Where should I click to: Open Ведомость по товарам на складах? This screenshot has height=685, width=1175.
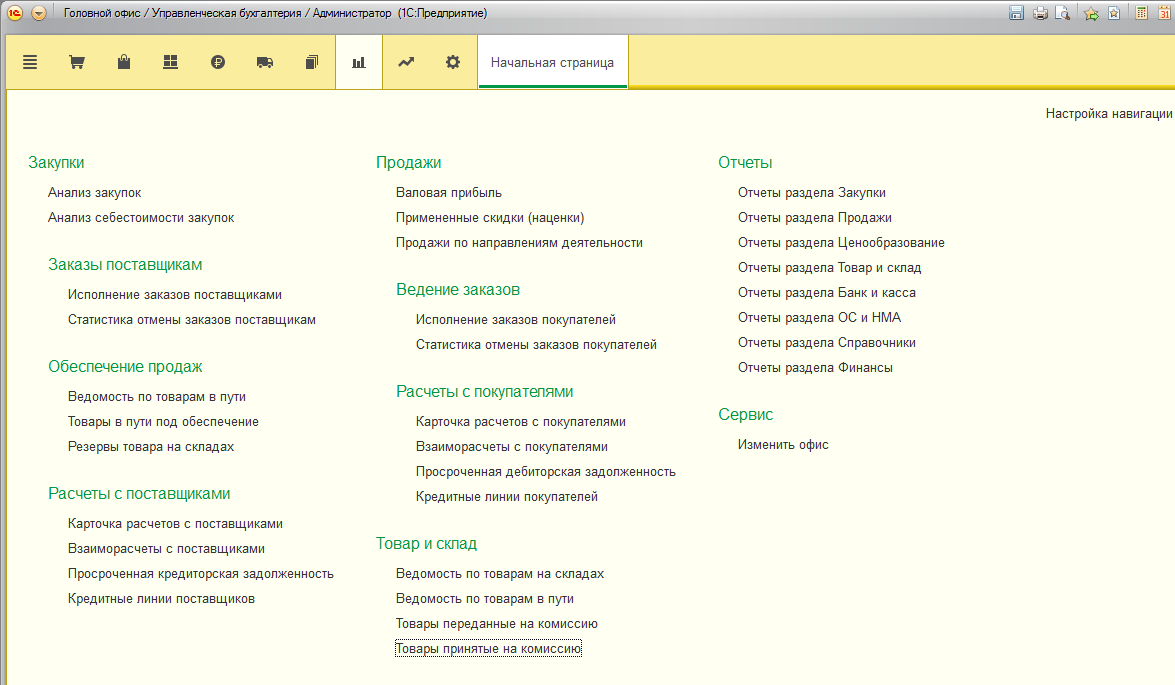pyautogui.click(x=500, y=573)
